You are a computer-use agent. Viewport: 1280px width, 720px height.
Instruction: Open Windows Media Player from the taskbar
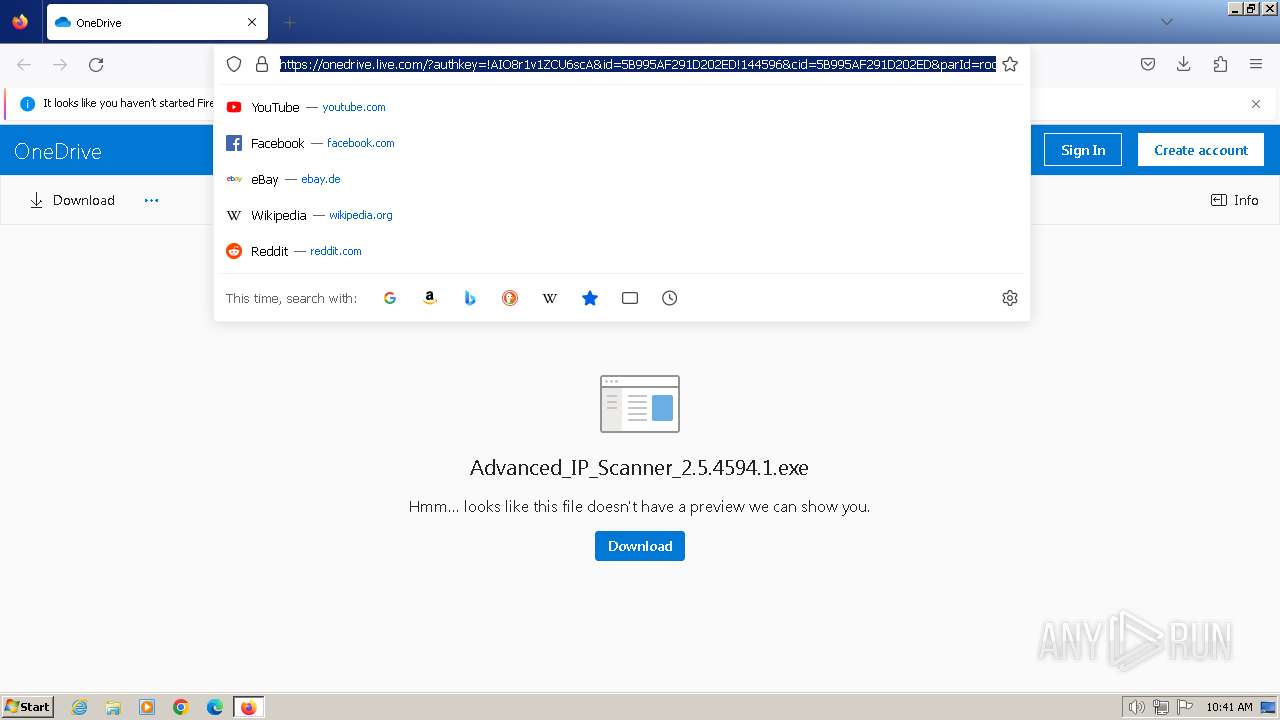click(x=147, y=707)
